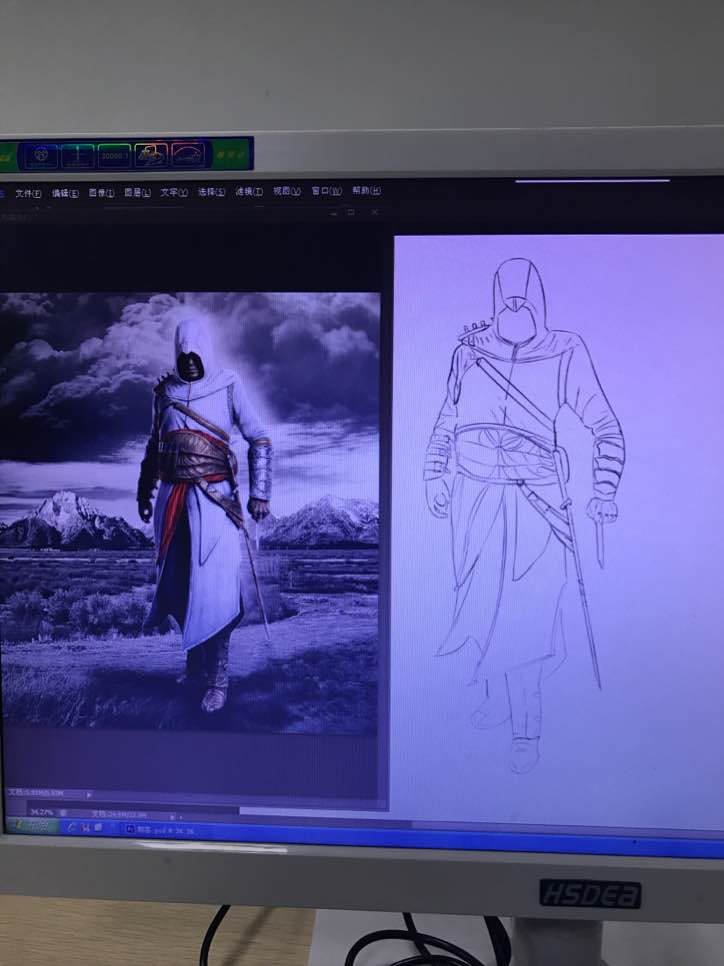The image size is (724, 966).
Task: Click the 34.27% zoom field
Action: coord(42,813)
